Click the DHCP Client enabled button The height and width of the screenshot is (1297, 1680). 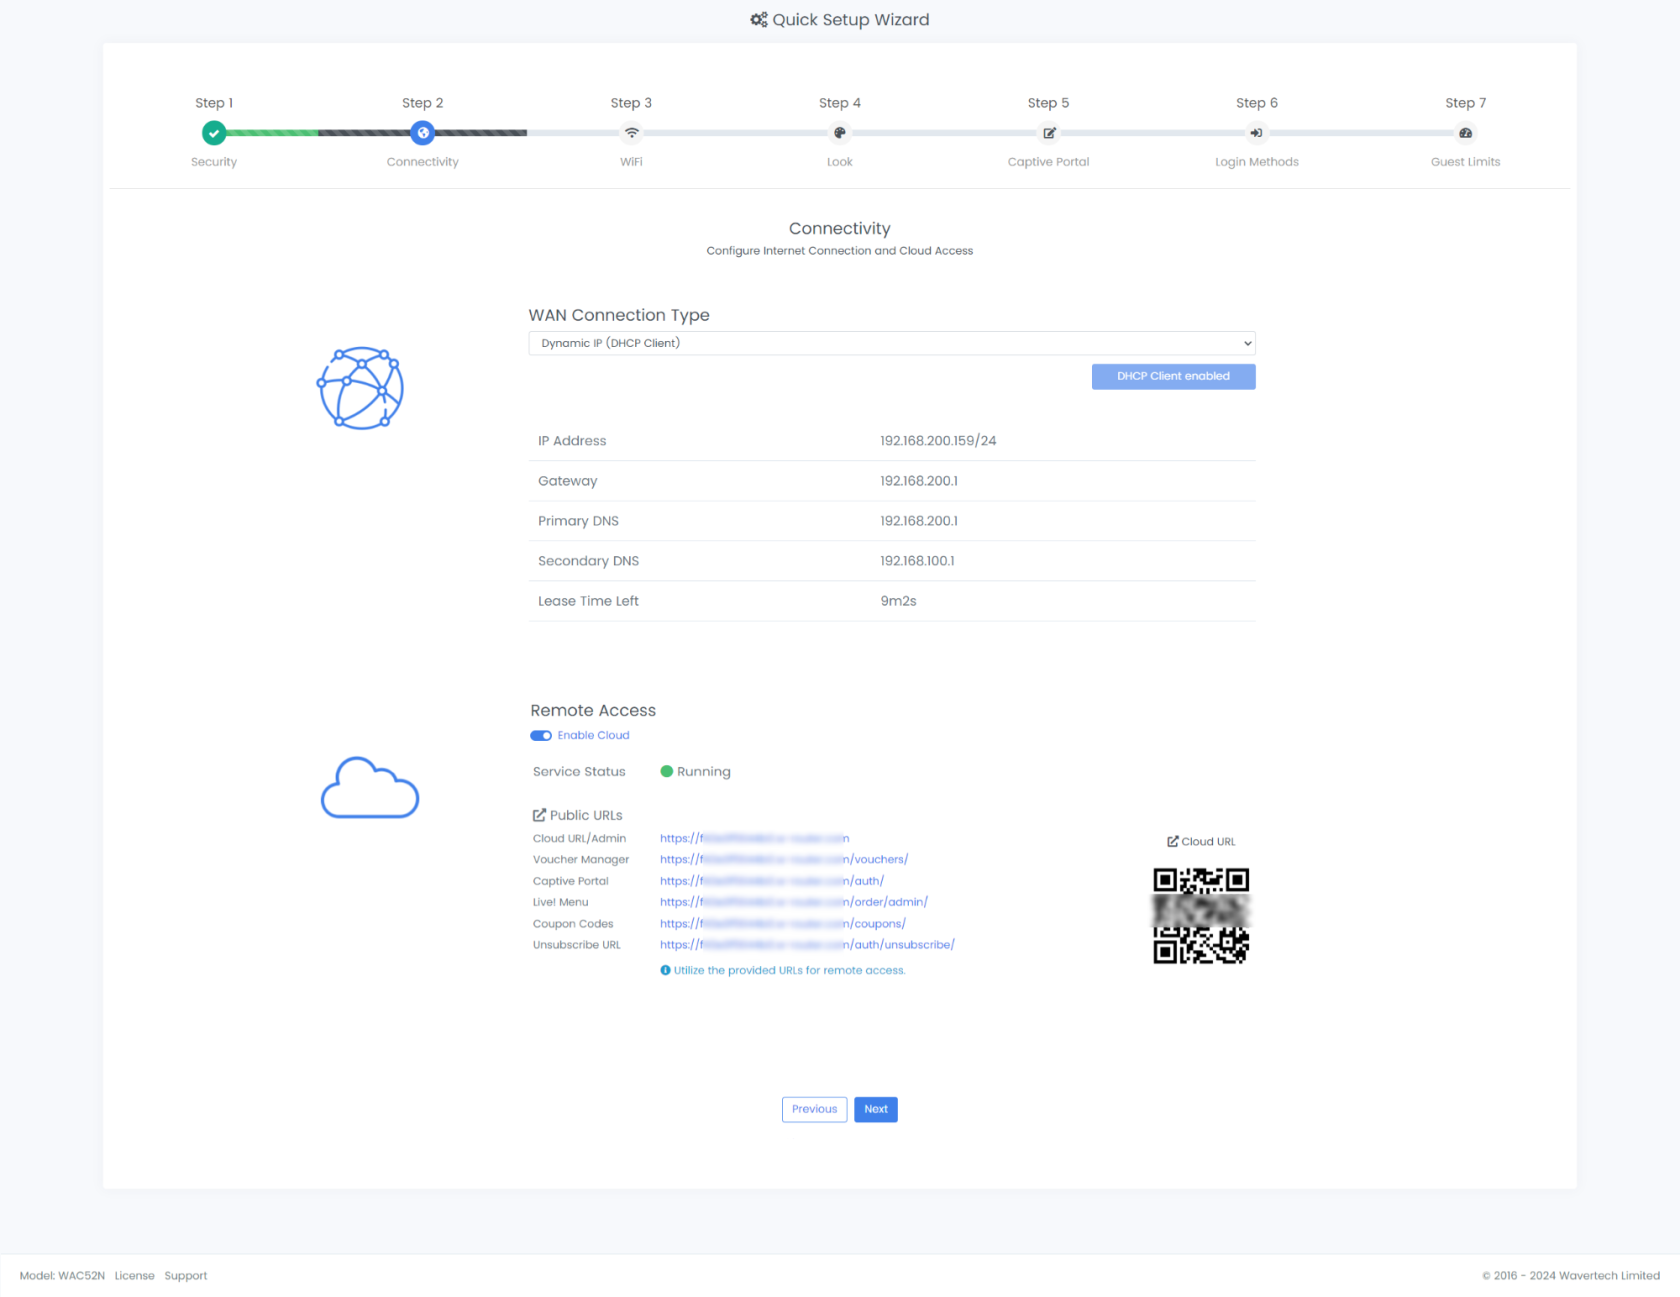point(1173,377)
